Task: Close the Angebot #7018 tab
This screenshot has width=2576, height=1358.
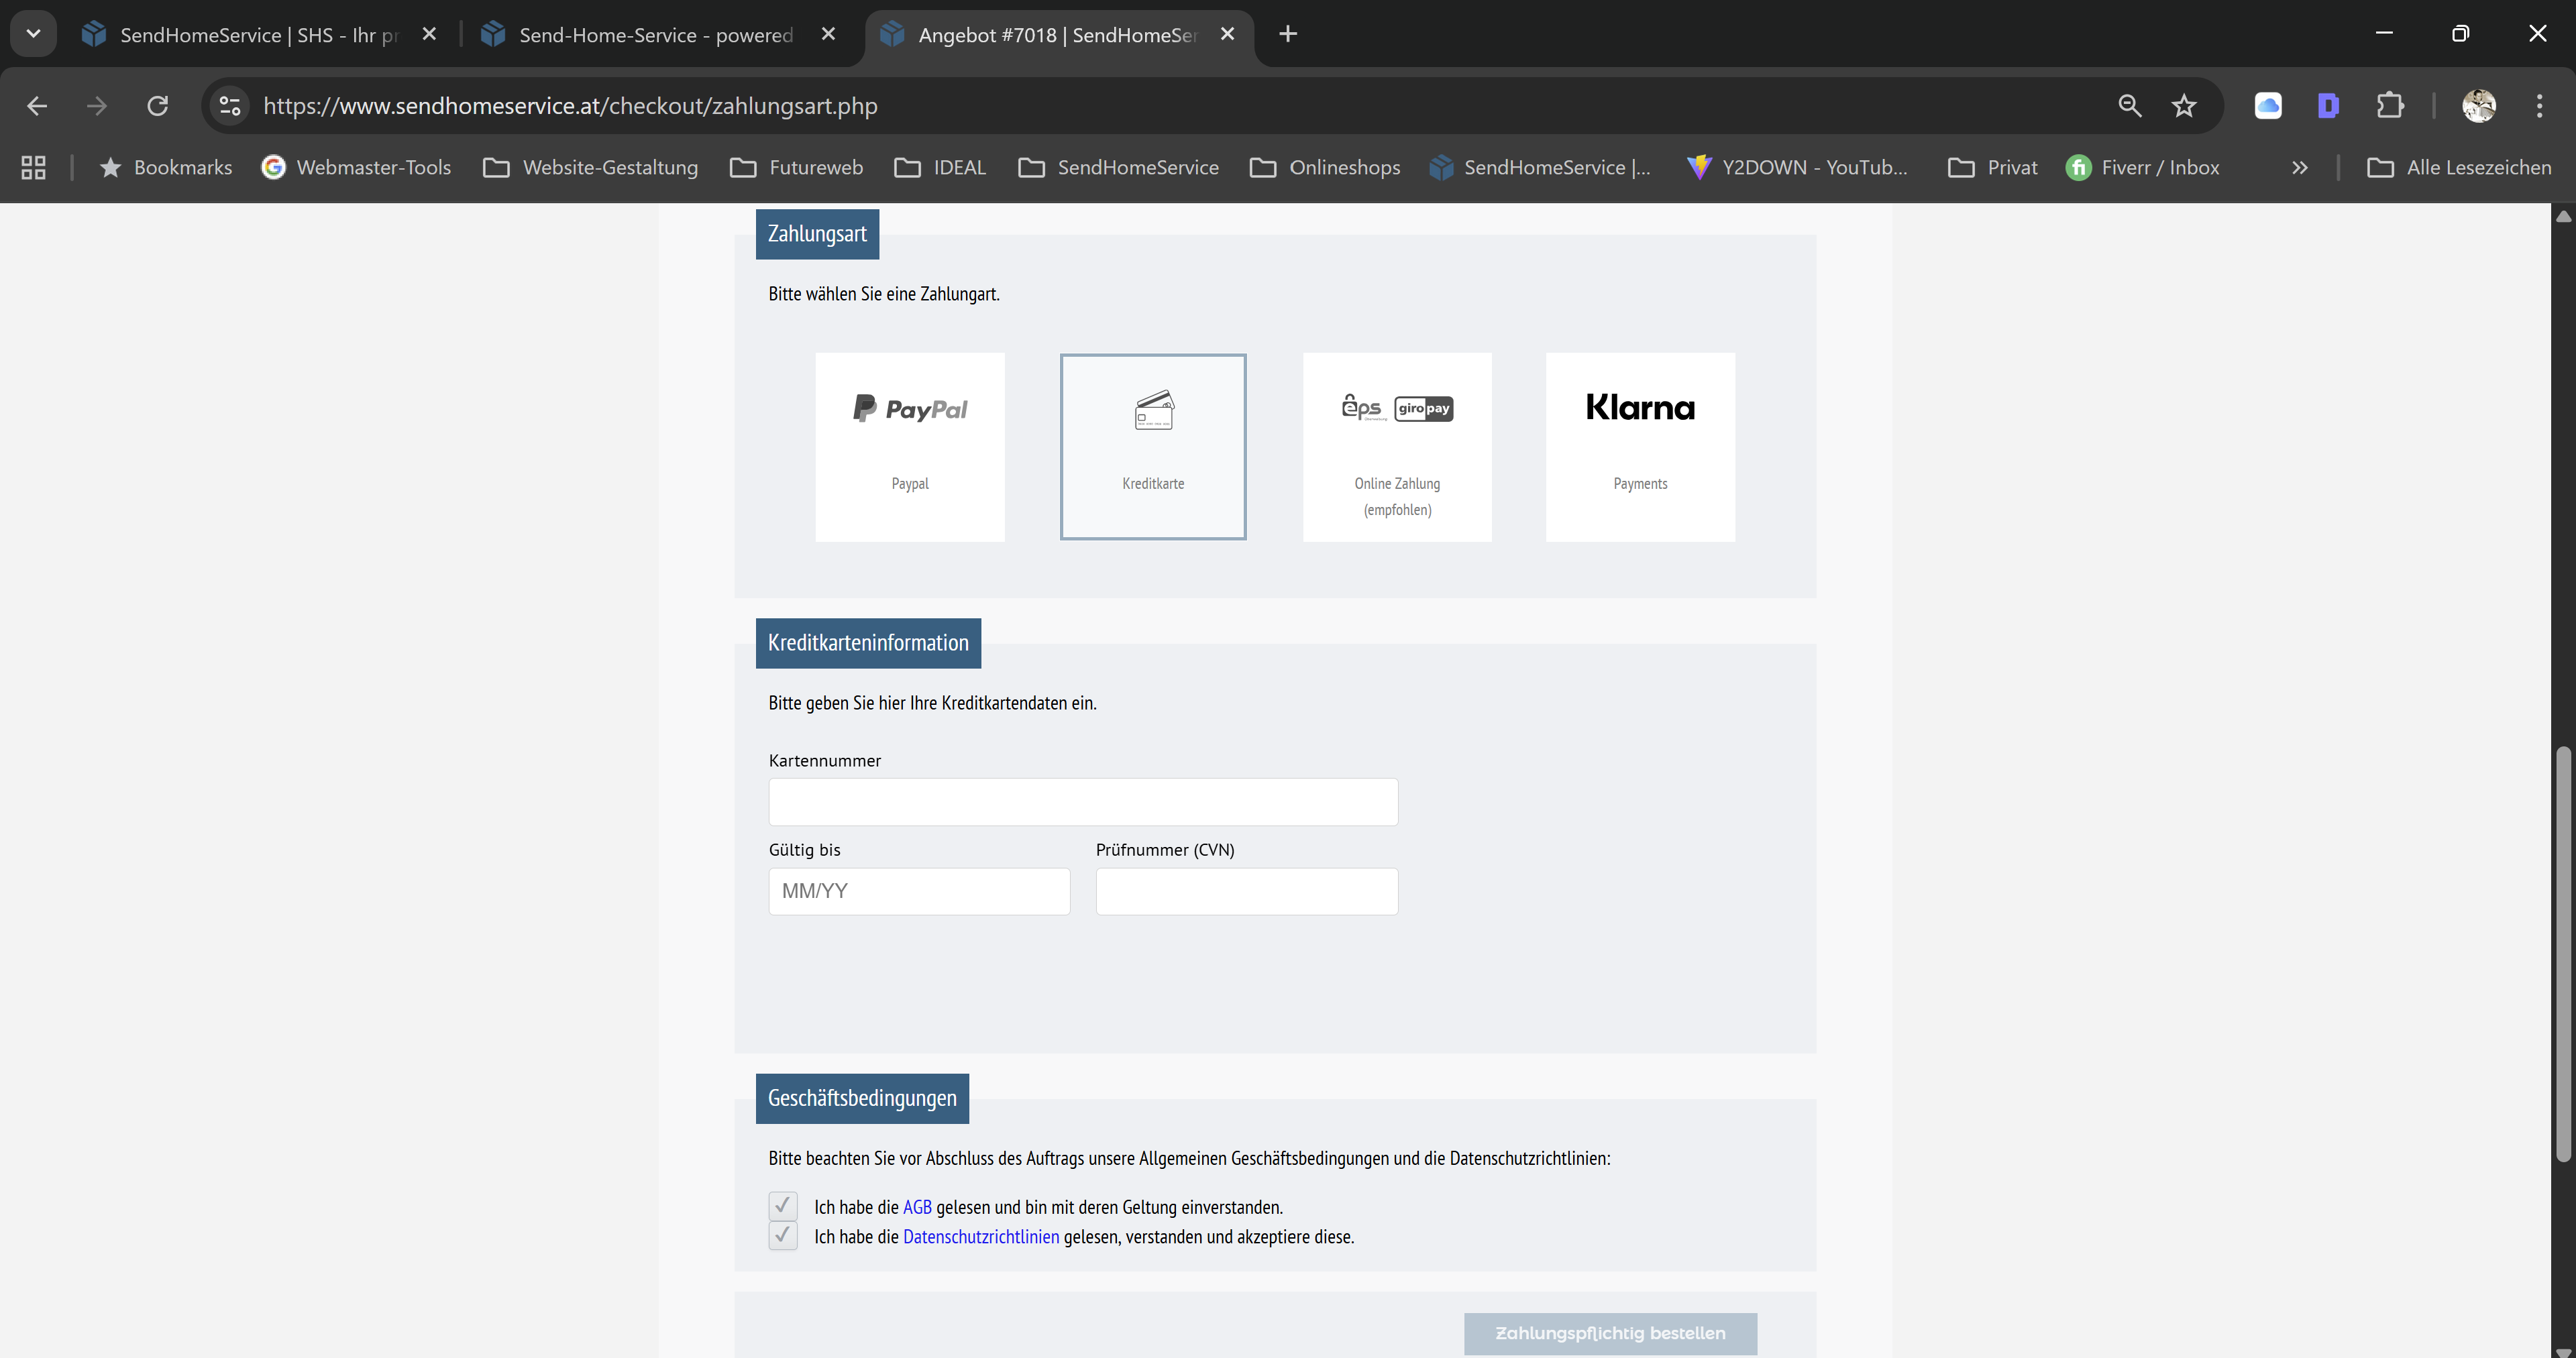Action: (1228, 34)
